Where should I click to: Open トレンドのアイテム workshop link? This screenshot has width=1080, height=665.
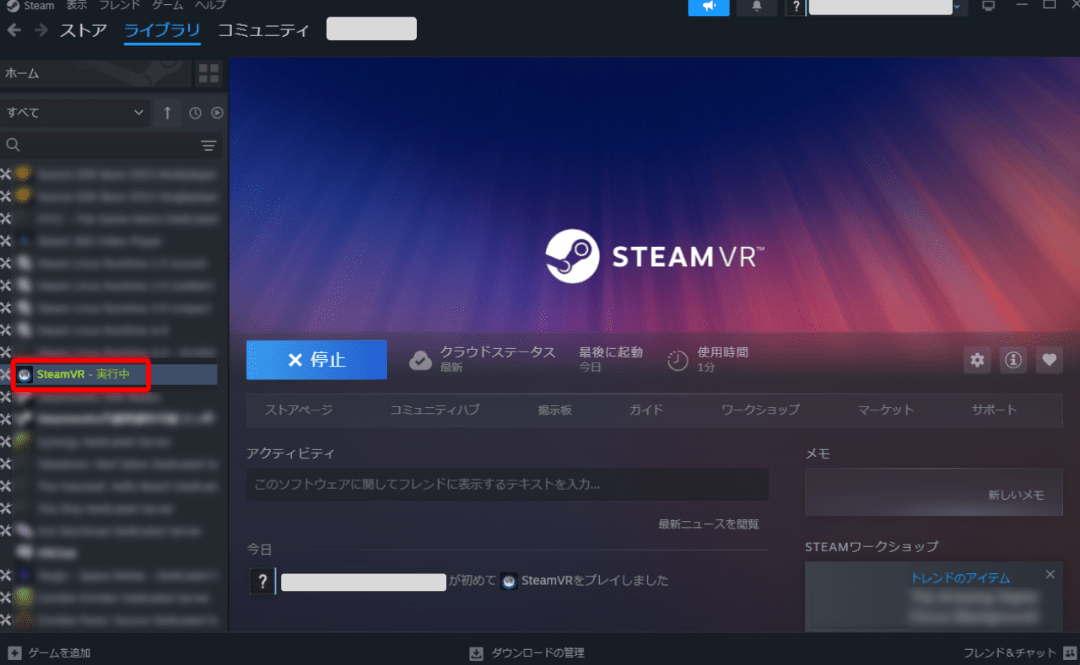point(960,578)
